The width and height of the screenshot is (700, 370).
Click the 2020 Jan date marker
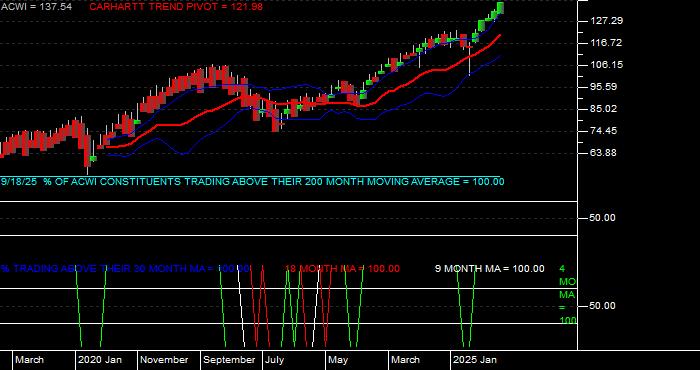coord(100,360)
